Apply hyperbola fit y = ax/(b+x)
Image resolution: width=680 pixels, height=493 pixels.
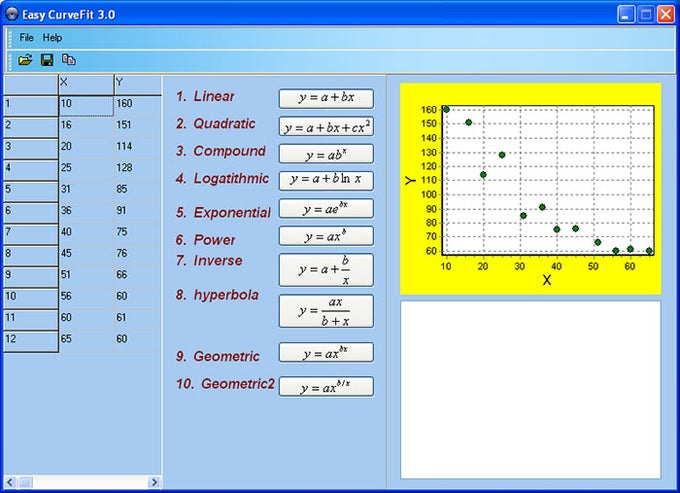point(326,311)
